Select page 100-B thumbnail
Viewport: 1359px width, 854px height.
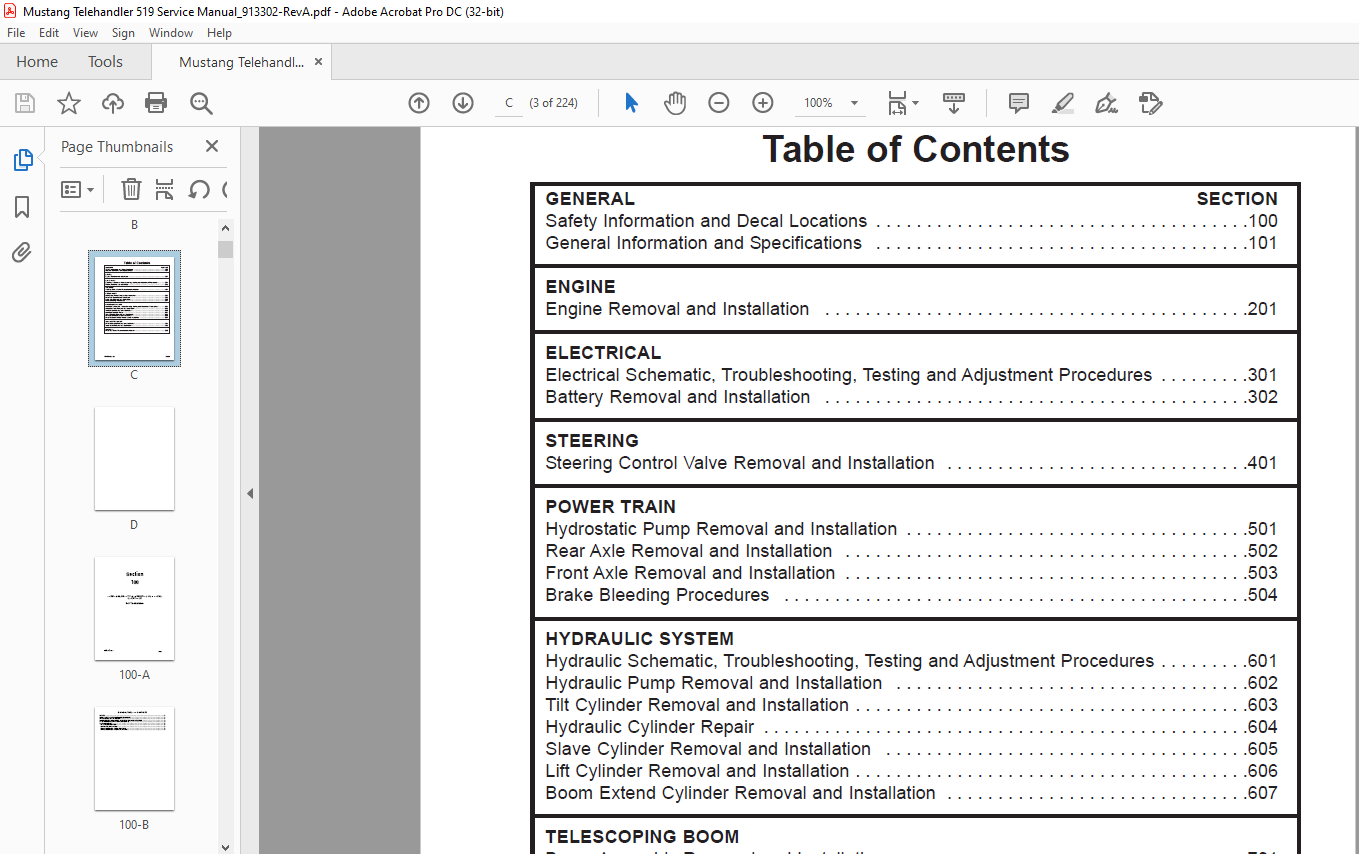pos(134,758)
